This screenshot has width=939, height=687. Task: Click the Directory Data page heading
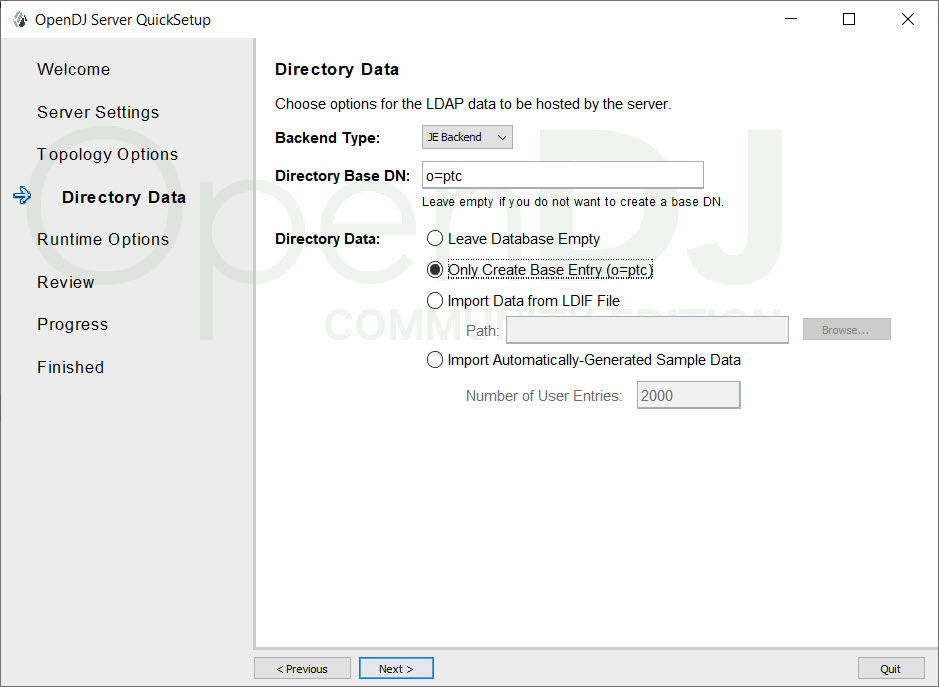(337, 69)
